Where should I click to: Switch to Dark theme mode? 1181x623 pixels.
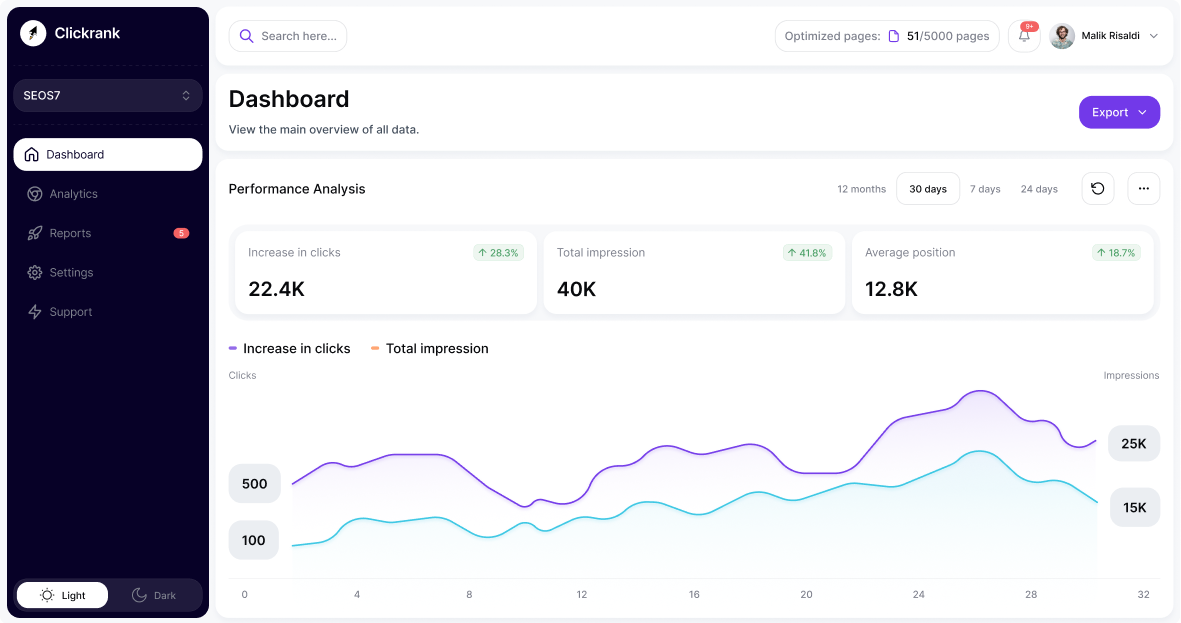pyautogui.click(x=154, y=595)
